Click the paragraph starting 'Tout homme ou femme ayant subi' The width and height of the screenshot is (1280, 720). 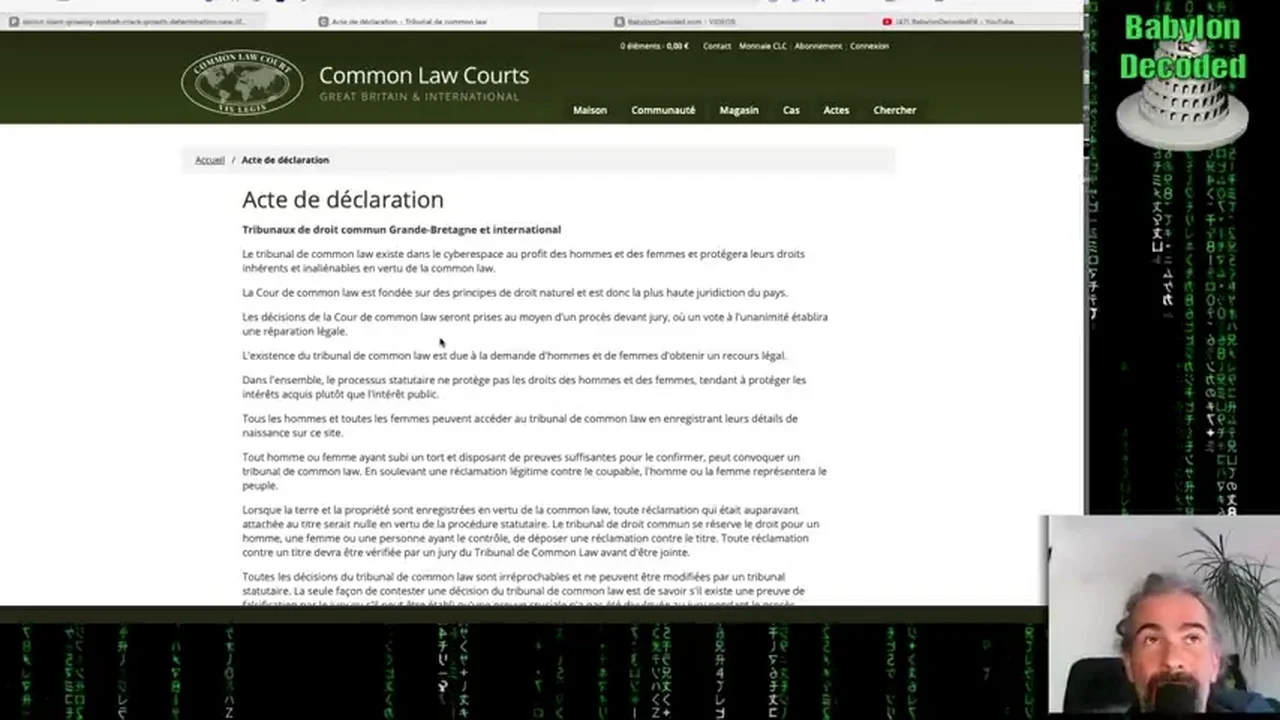[534, 471]
